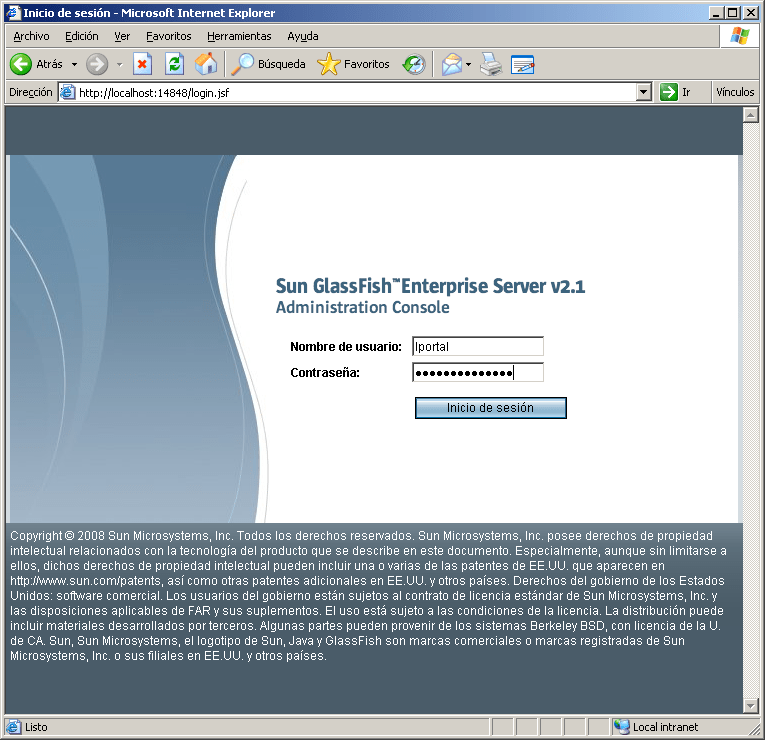Viewport: 765px width, 740px height.
Task: Open the Atrás history dropdown arrow
Action: tap(74, 64)
